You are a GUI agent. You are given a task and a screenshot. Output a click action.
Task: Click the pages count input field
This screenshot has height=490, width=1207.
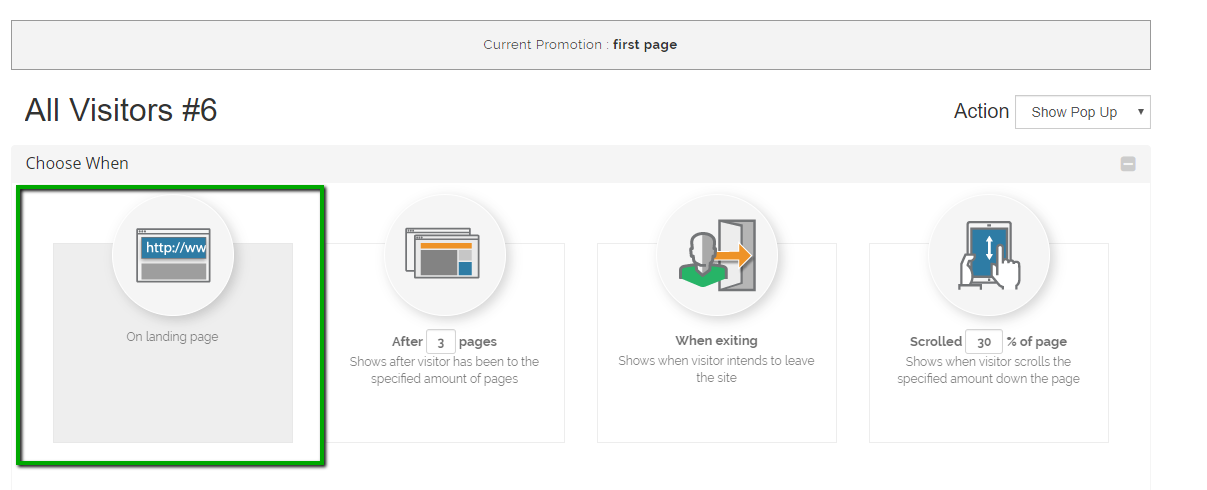click(440, 342)
